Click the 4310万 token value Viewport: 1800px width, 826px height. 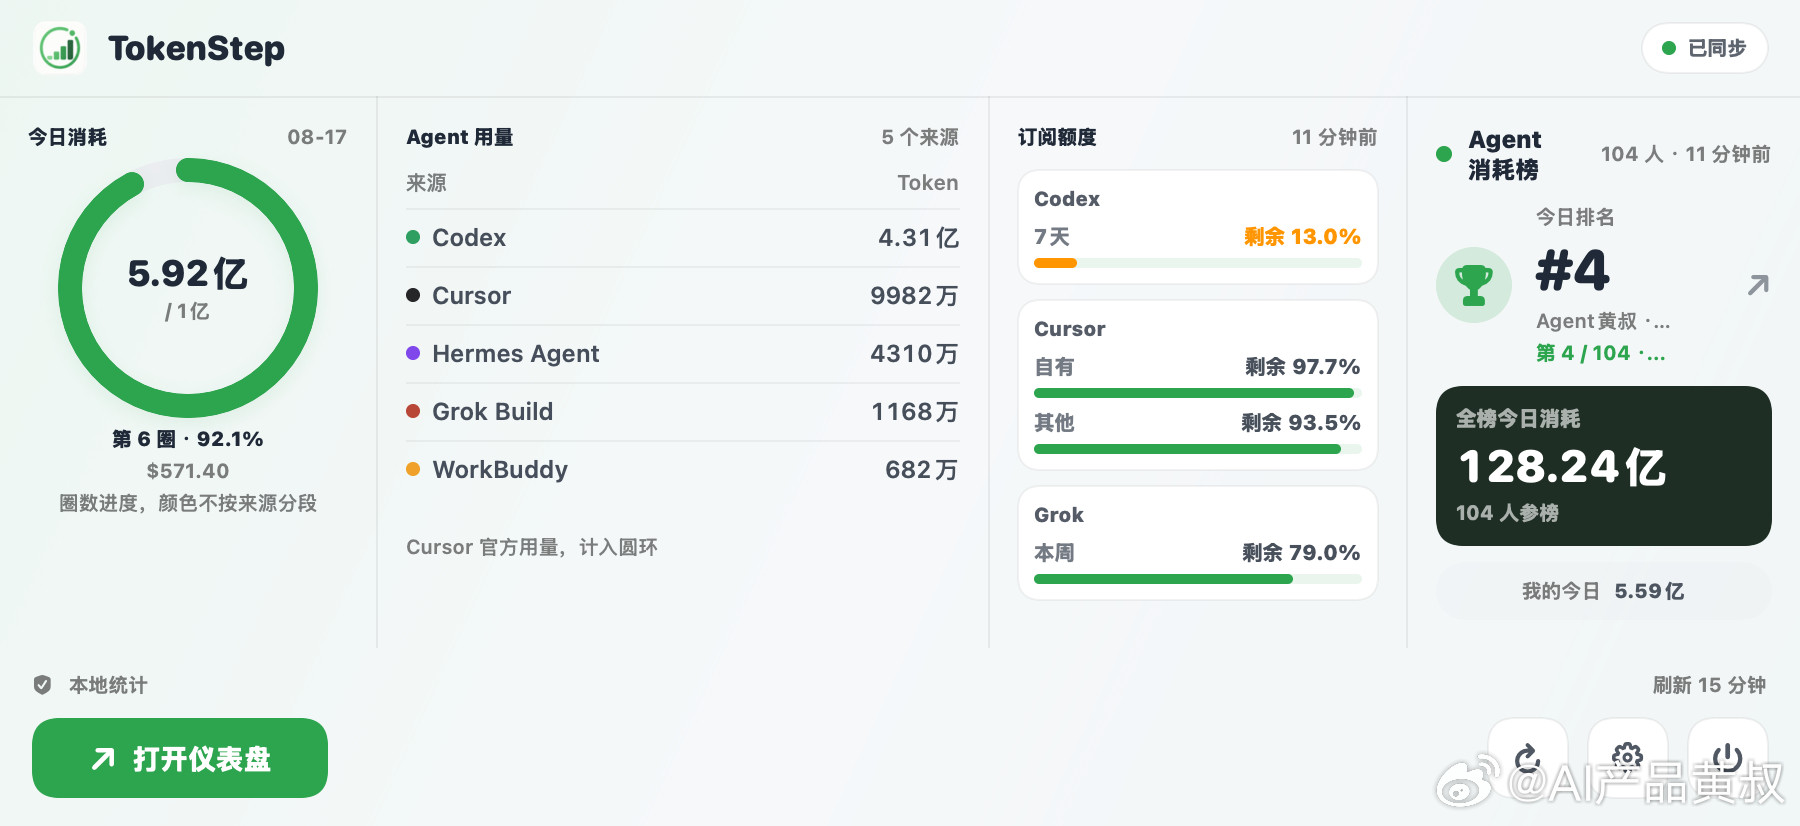pyautogui.click(x=914, y=353)
